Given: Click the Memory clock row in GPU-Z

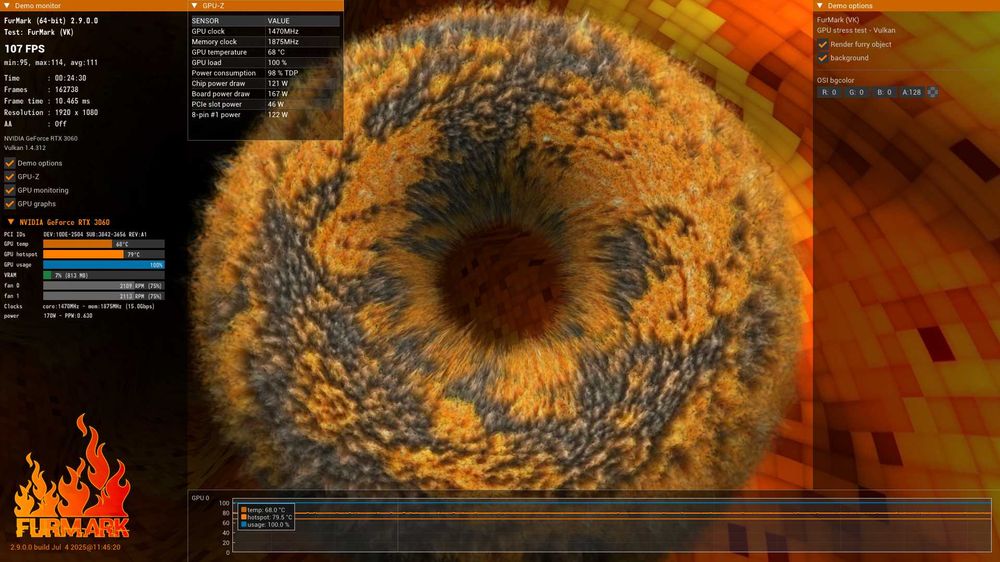Looking at the screenshot, I should 265,41.
